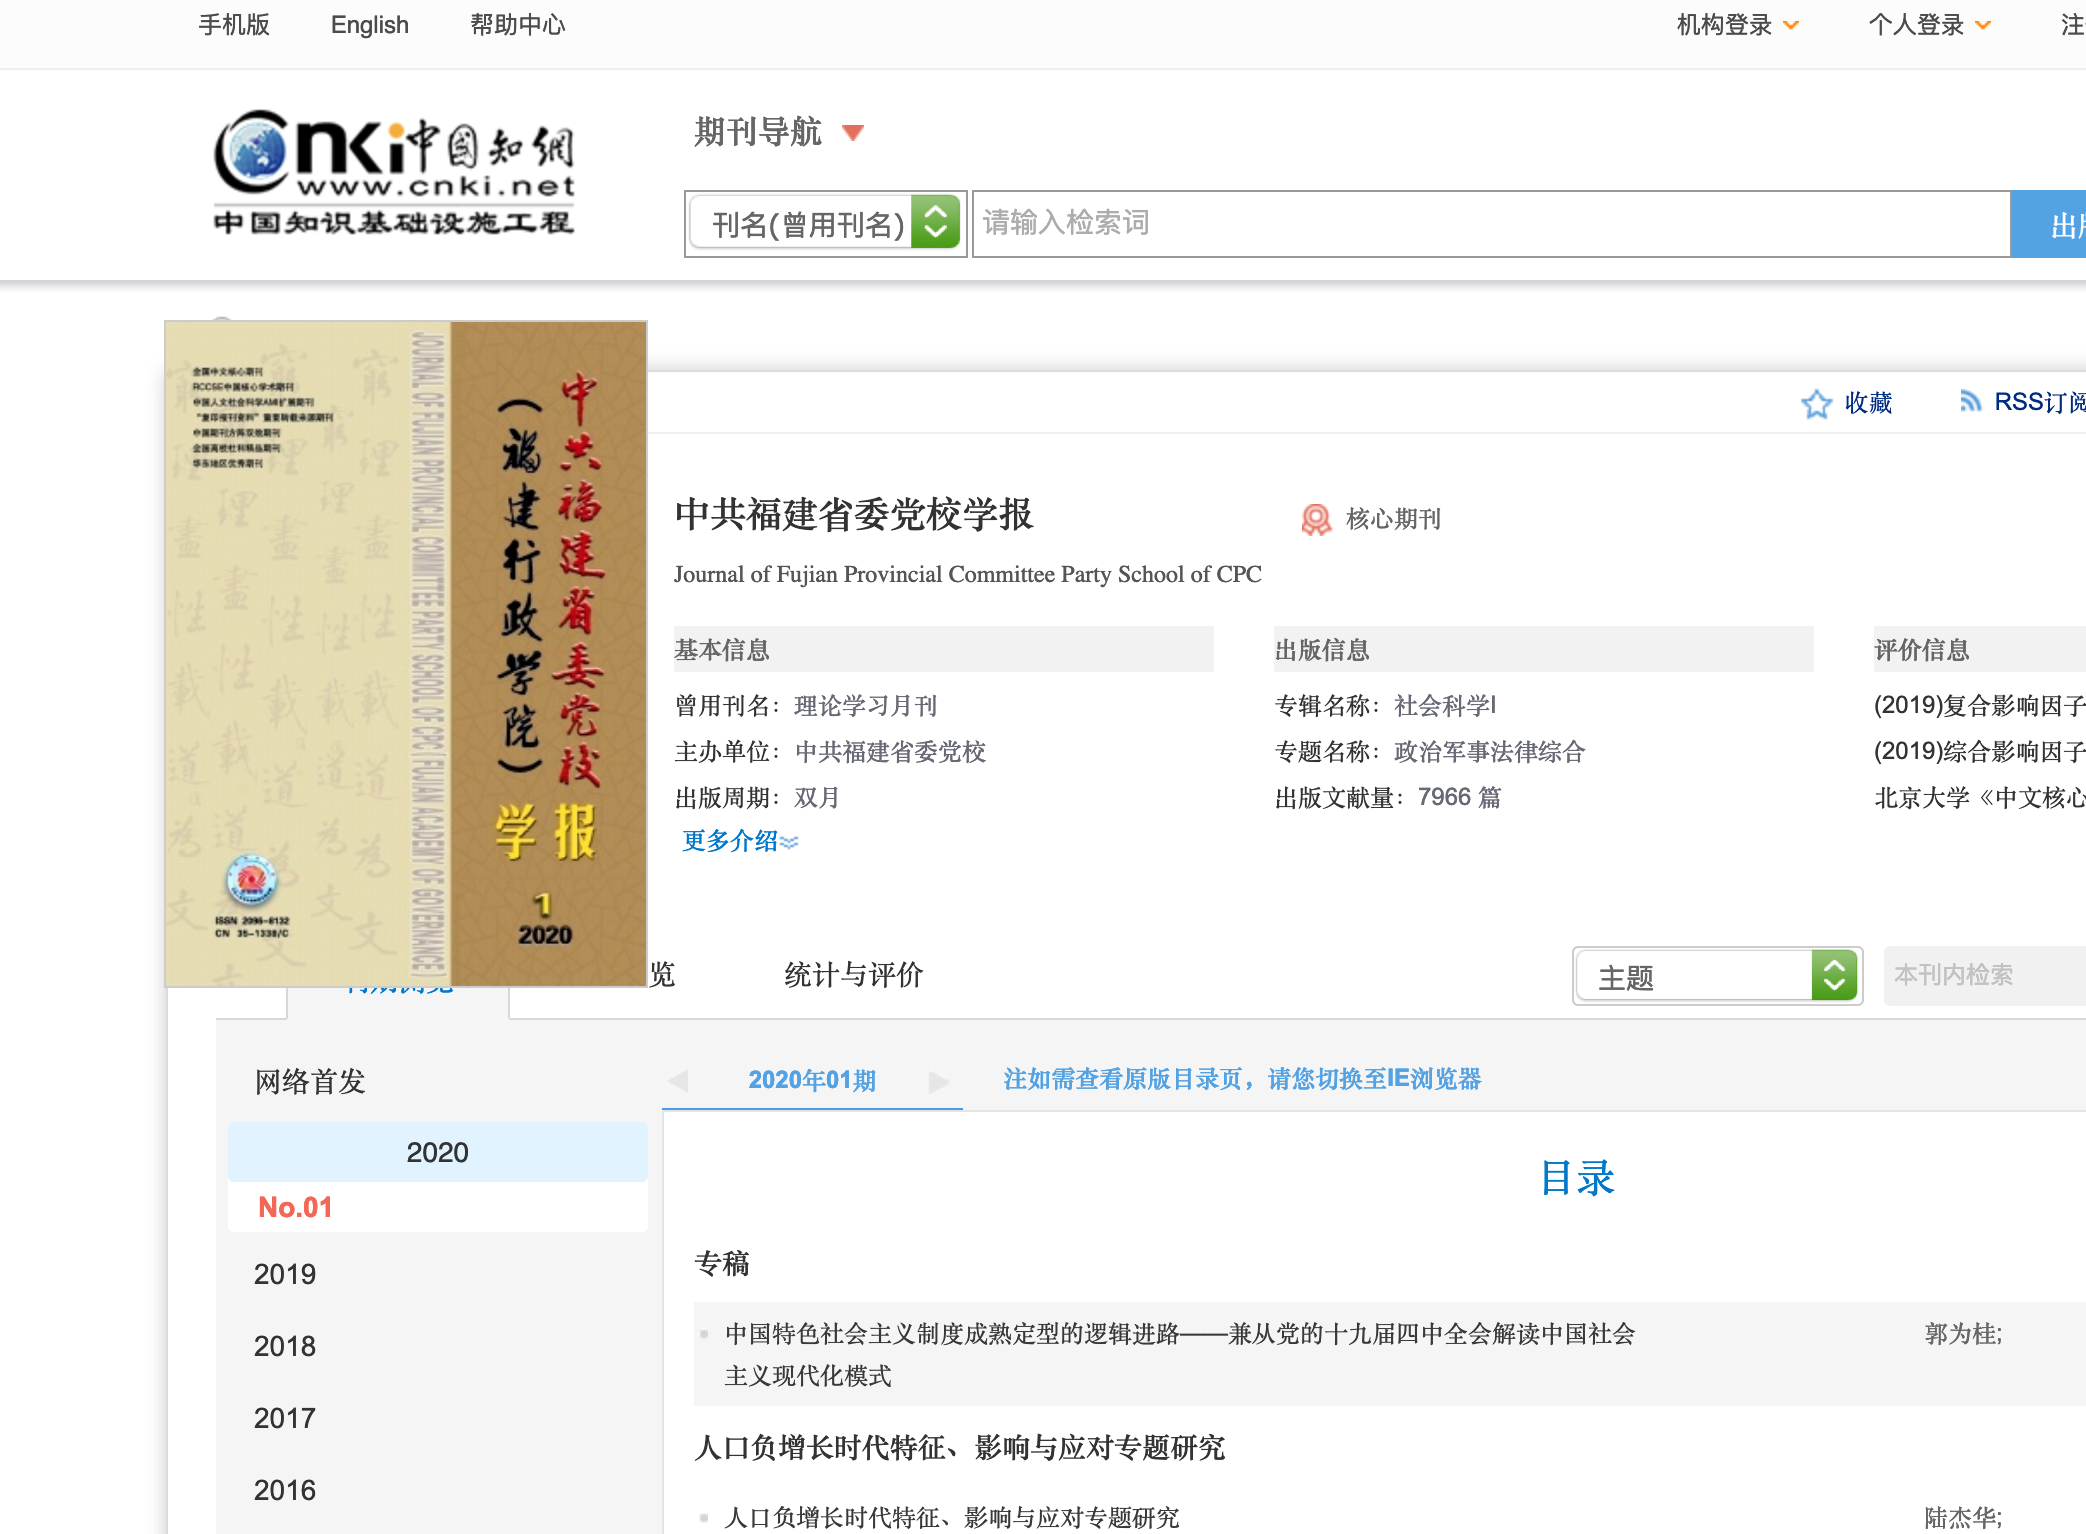Open the article 人口负增长时代特征、影响与应对专题研究
The width and height of the screenshot is (2086, 1534).
coord(952,1518)
